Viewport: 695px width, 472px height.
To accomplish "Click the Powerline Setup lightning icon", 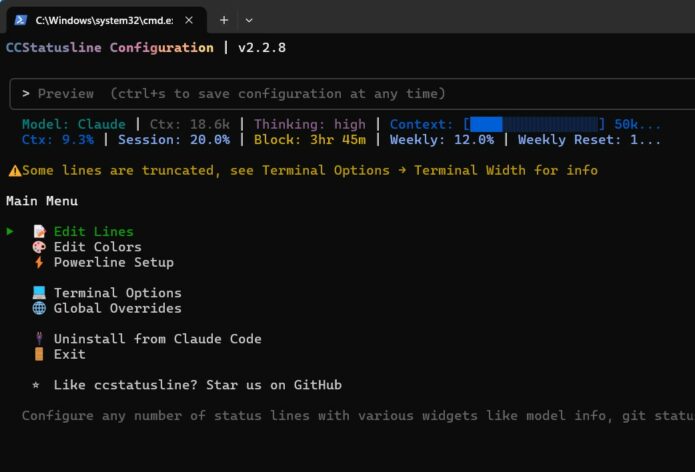I will pos(39,263).
